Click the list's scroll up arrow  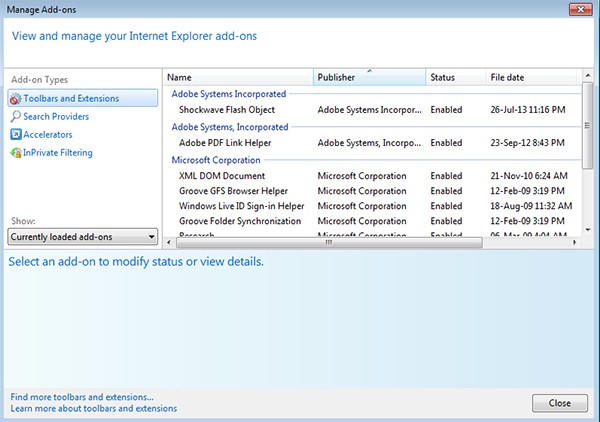[587, 76]
